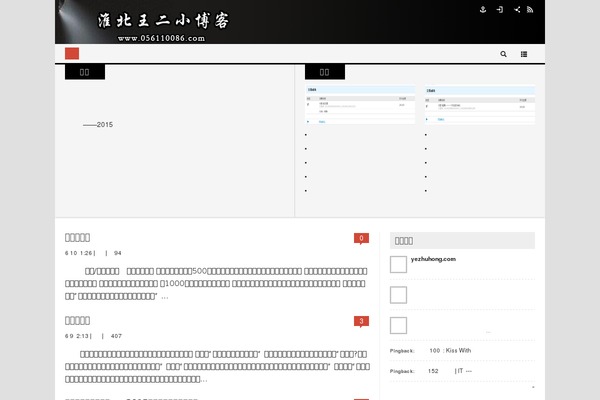Open the right featured thumbnail image
Viewport: 600px width, 400px height.
(479, 105)
